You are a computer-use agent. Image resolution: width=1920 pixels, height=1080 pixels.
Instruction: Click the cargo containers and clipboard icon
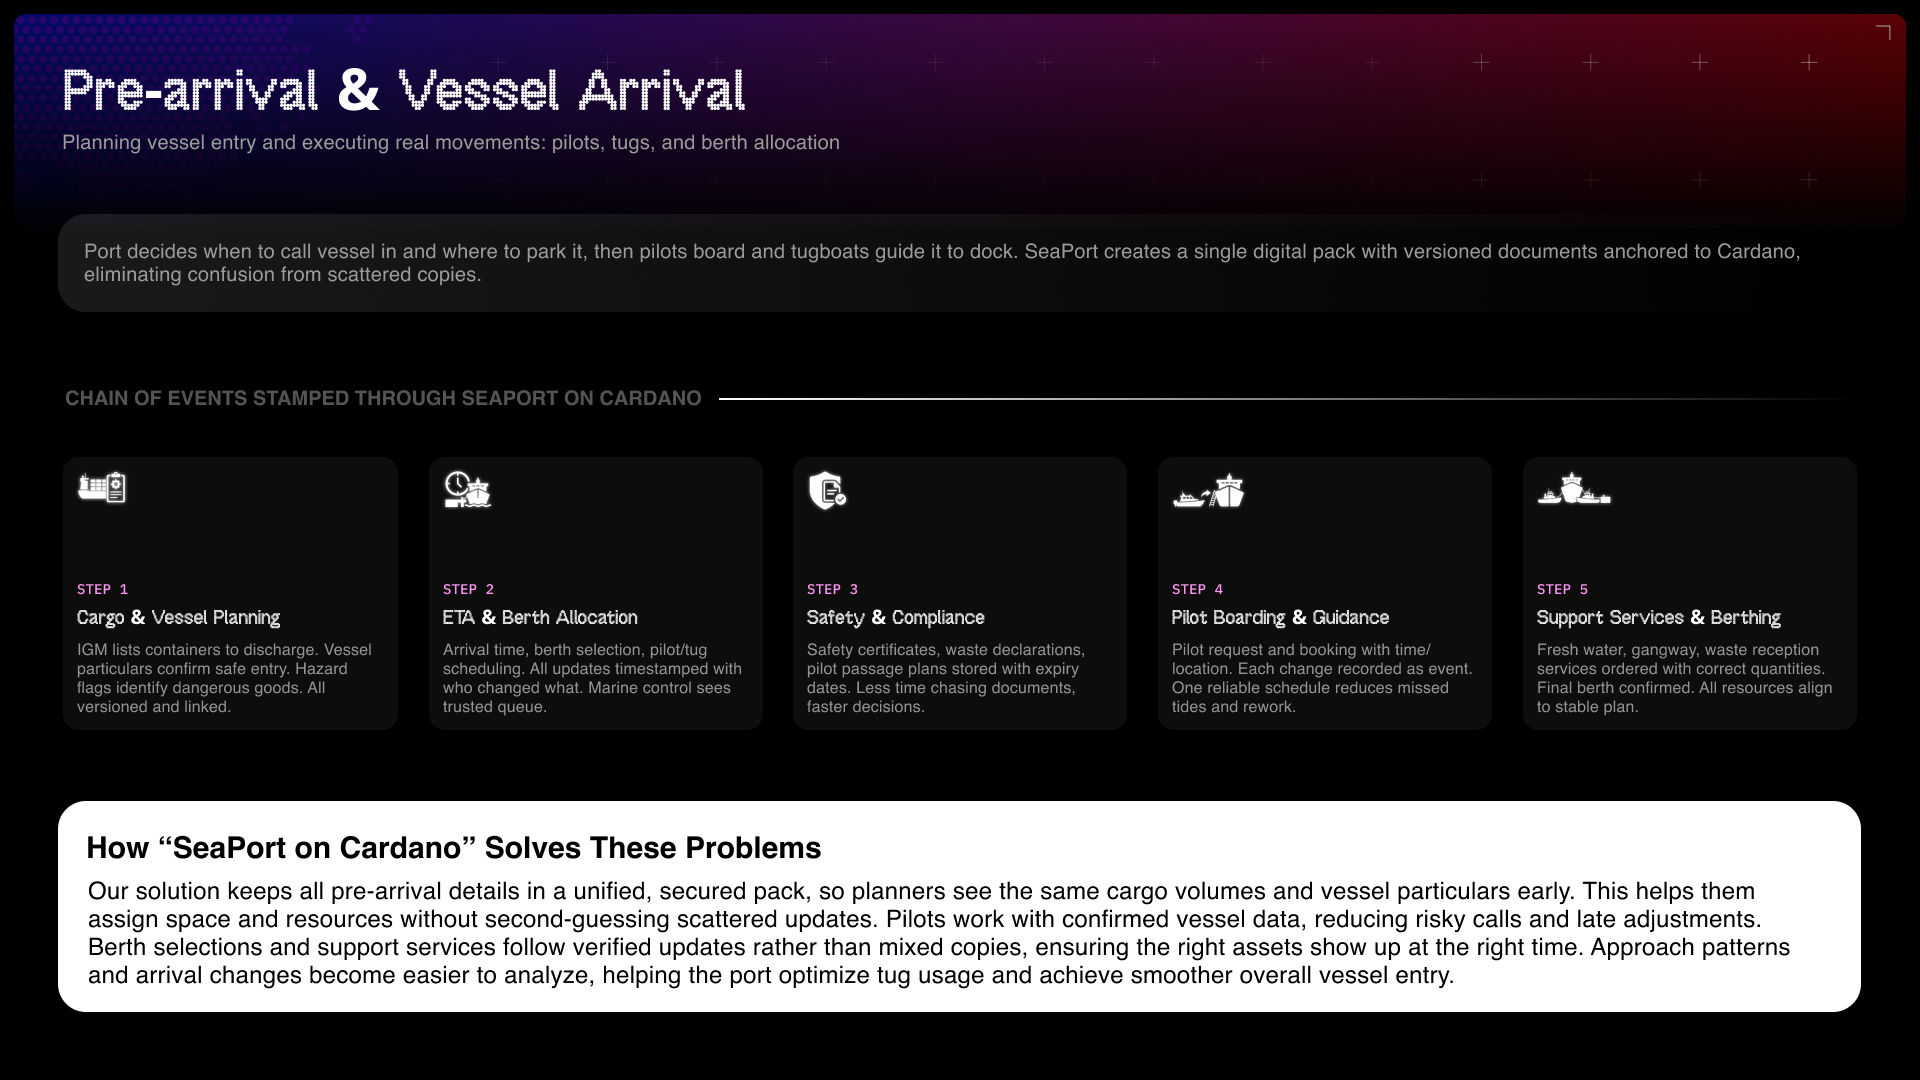(102, 488)
